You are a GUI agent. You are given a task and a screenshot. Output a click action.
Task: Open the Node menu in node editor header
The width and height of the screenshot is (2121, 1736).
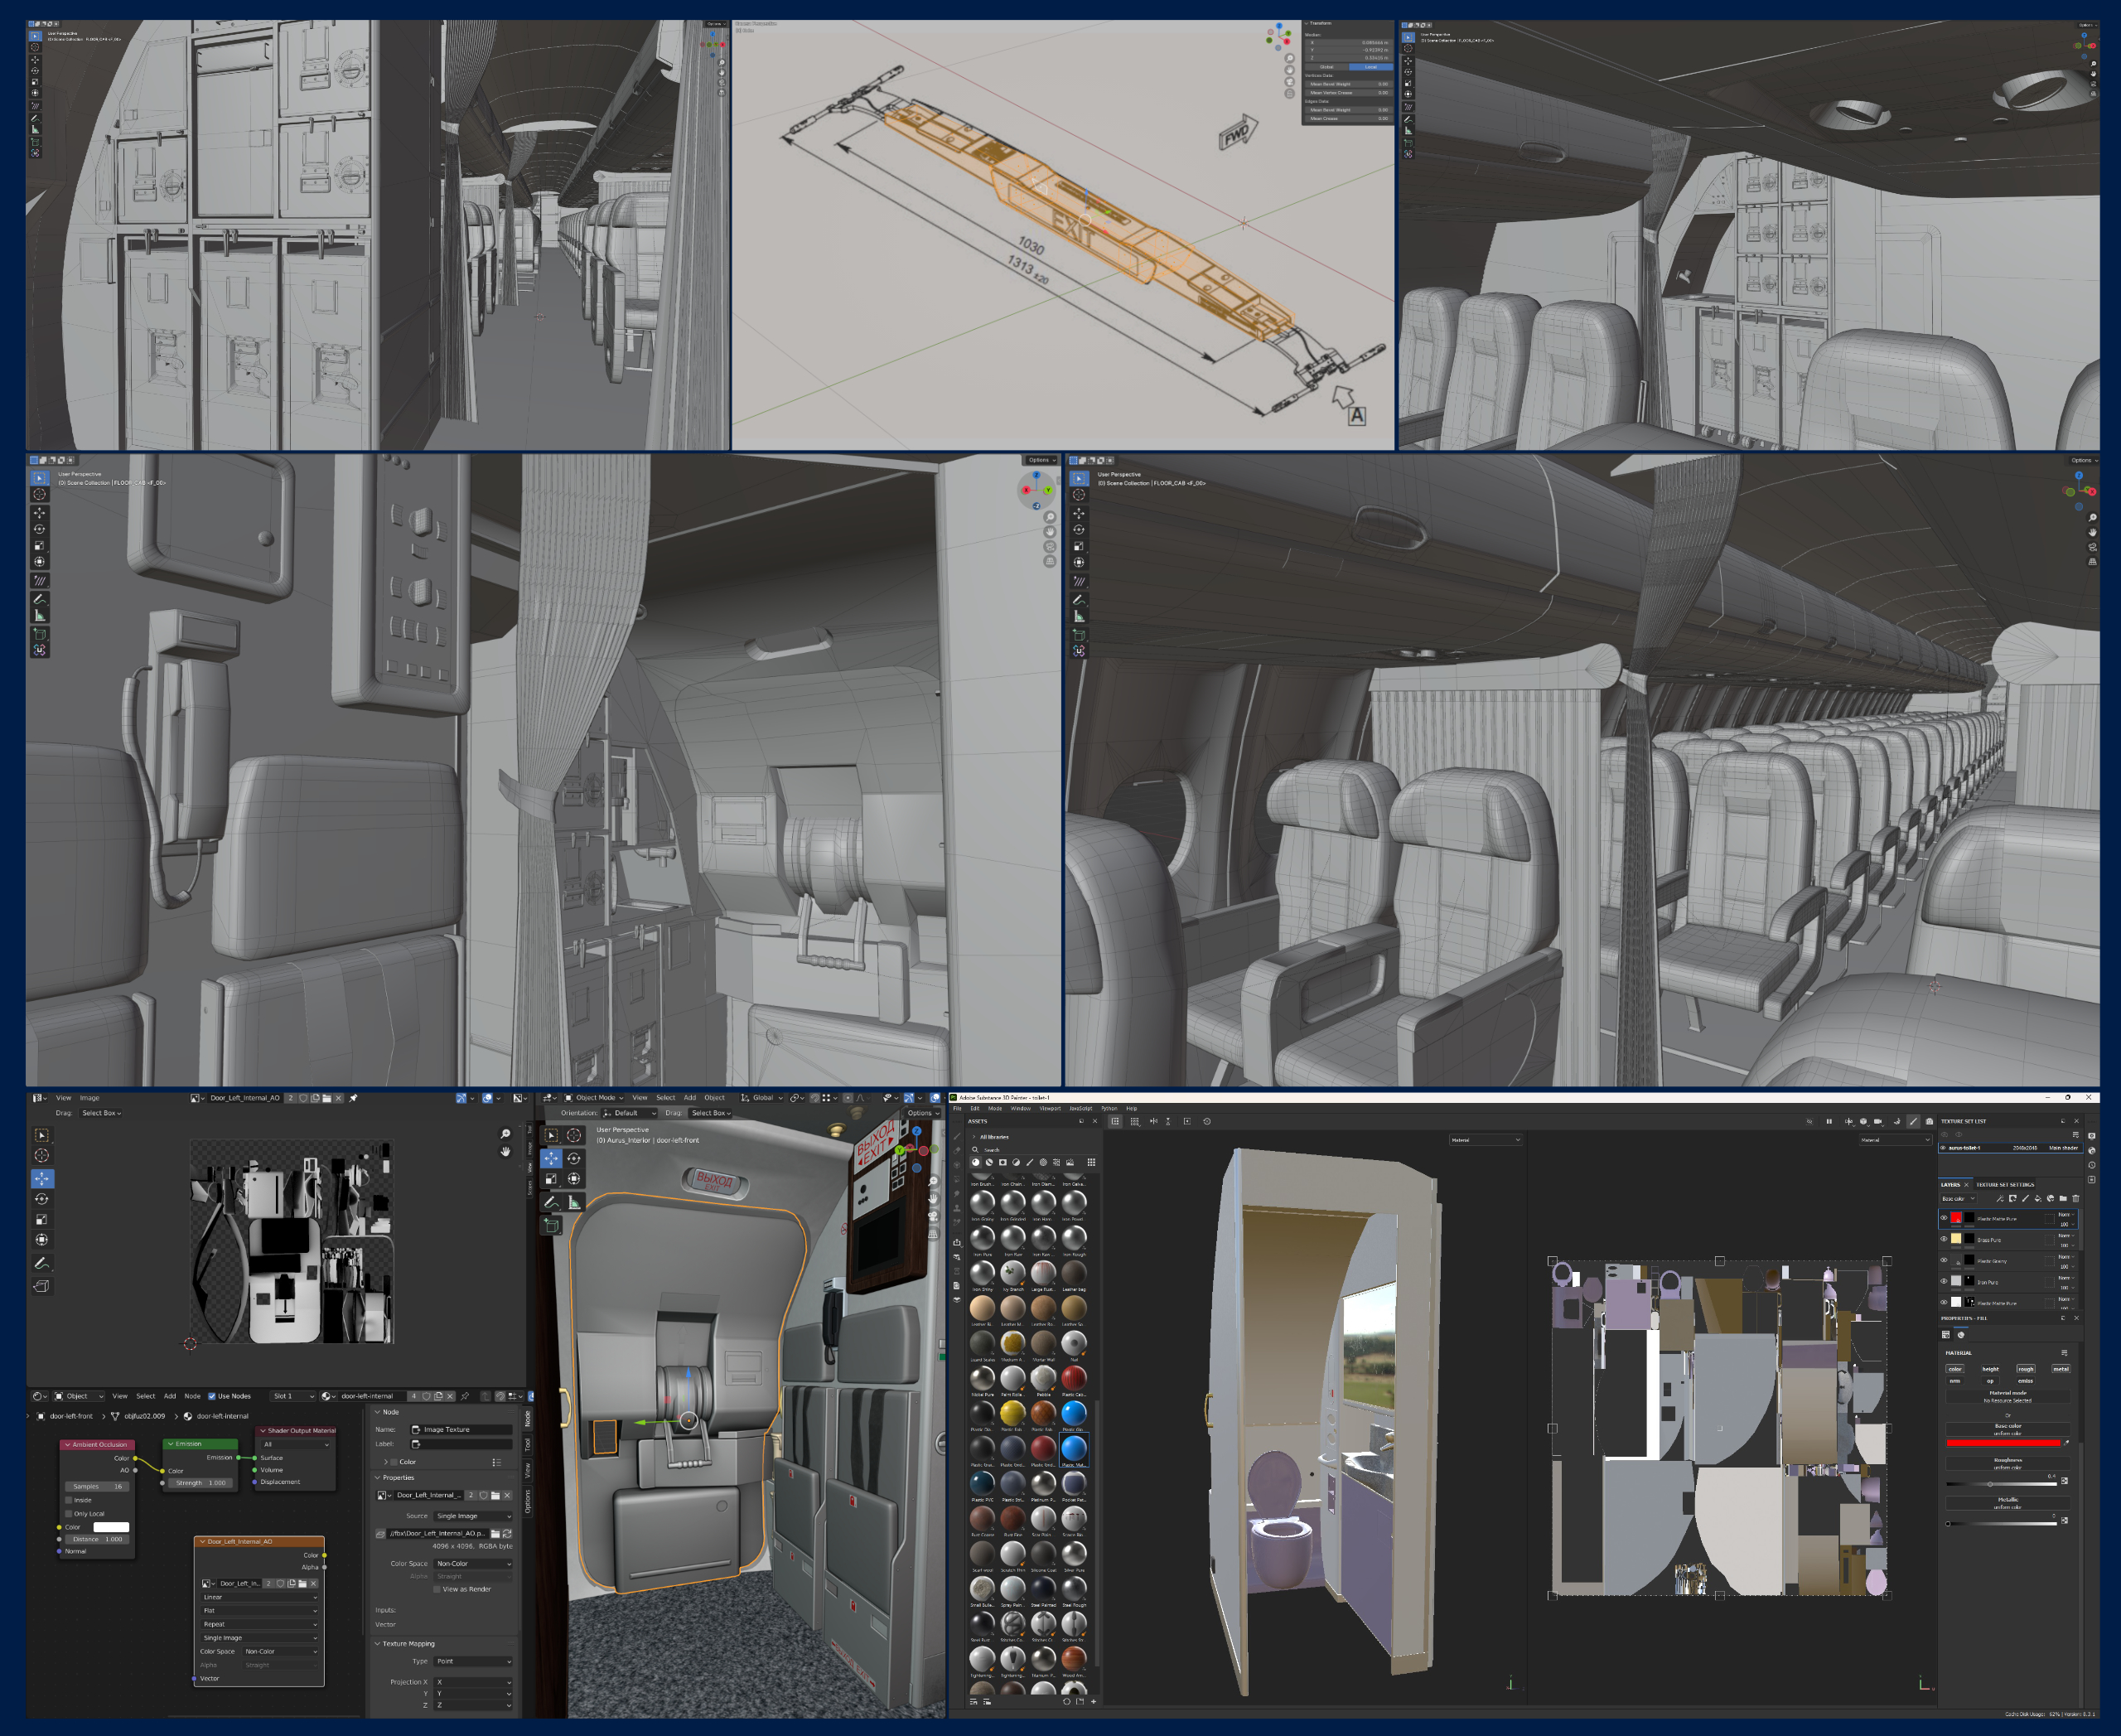pos(192,1396)
